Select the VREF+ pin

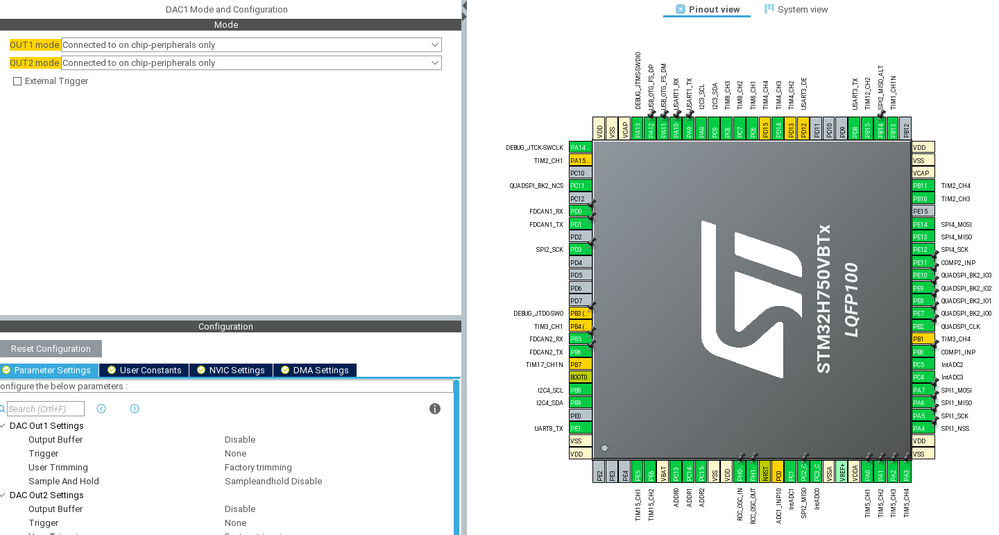point(842,471)
